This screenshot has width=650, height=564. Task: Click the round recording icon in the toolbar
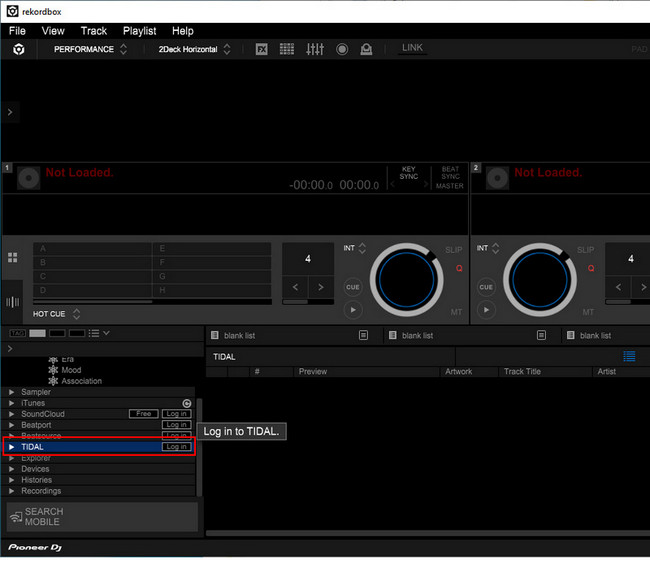click(342, 49)
